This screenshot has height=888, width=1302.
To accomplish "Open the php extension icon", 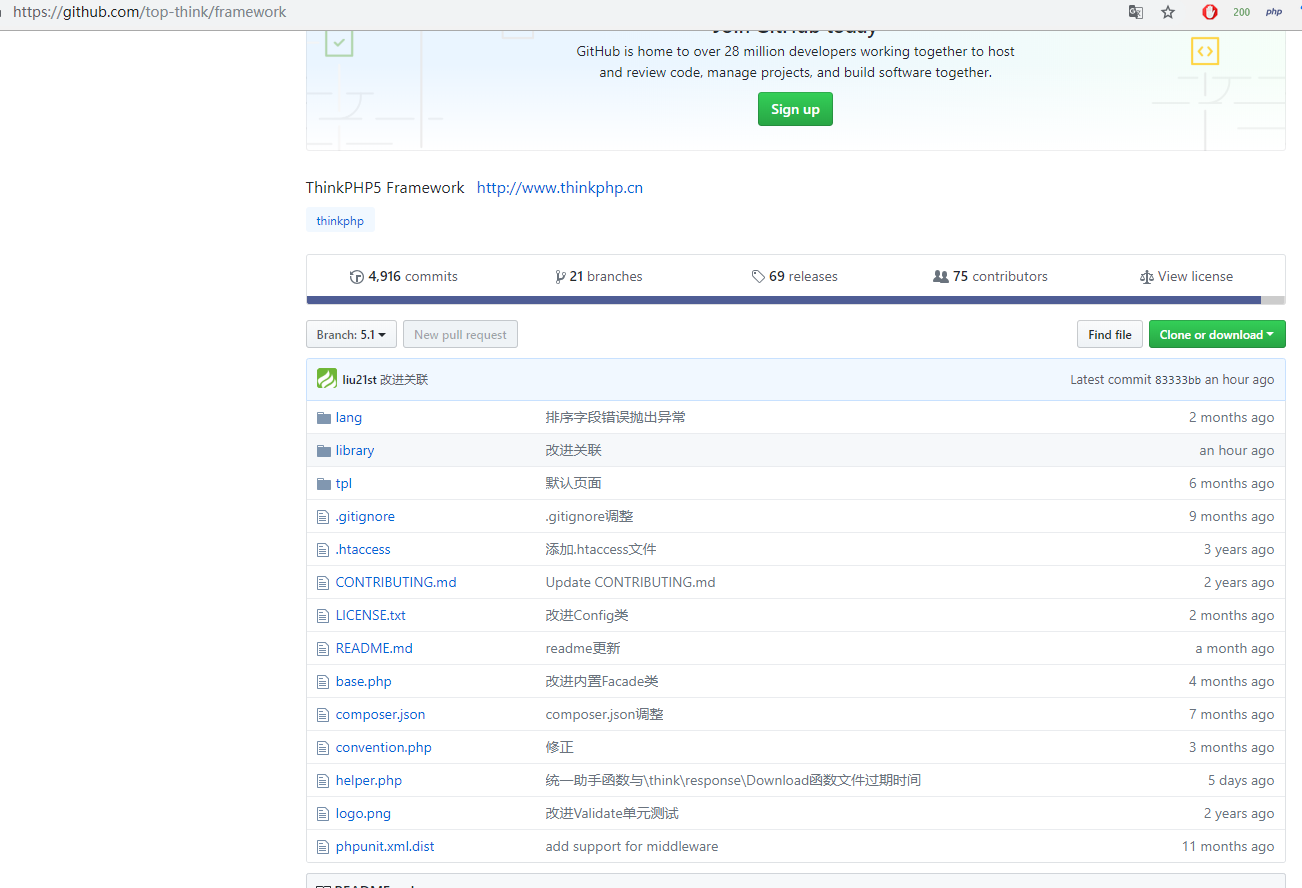I will 1274,12.
